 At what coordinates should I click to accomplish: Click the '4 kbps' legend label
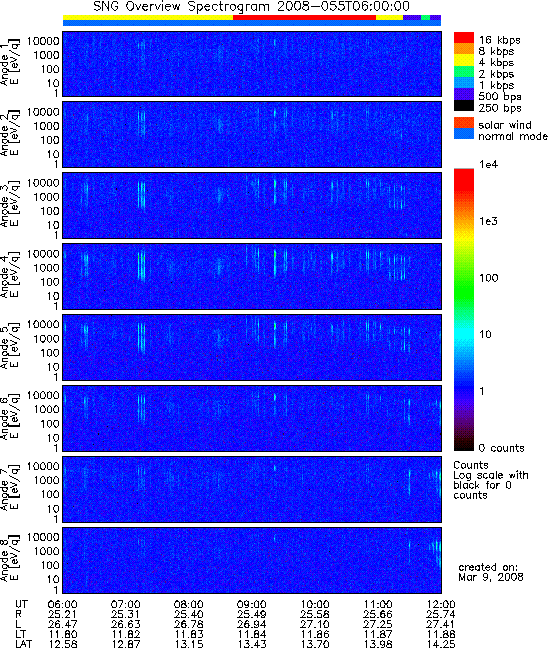pyautogui.click(x=496, y=63)
